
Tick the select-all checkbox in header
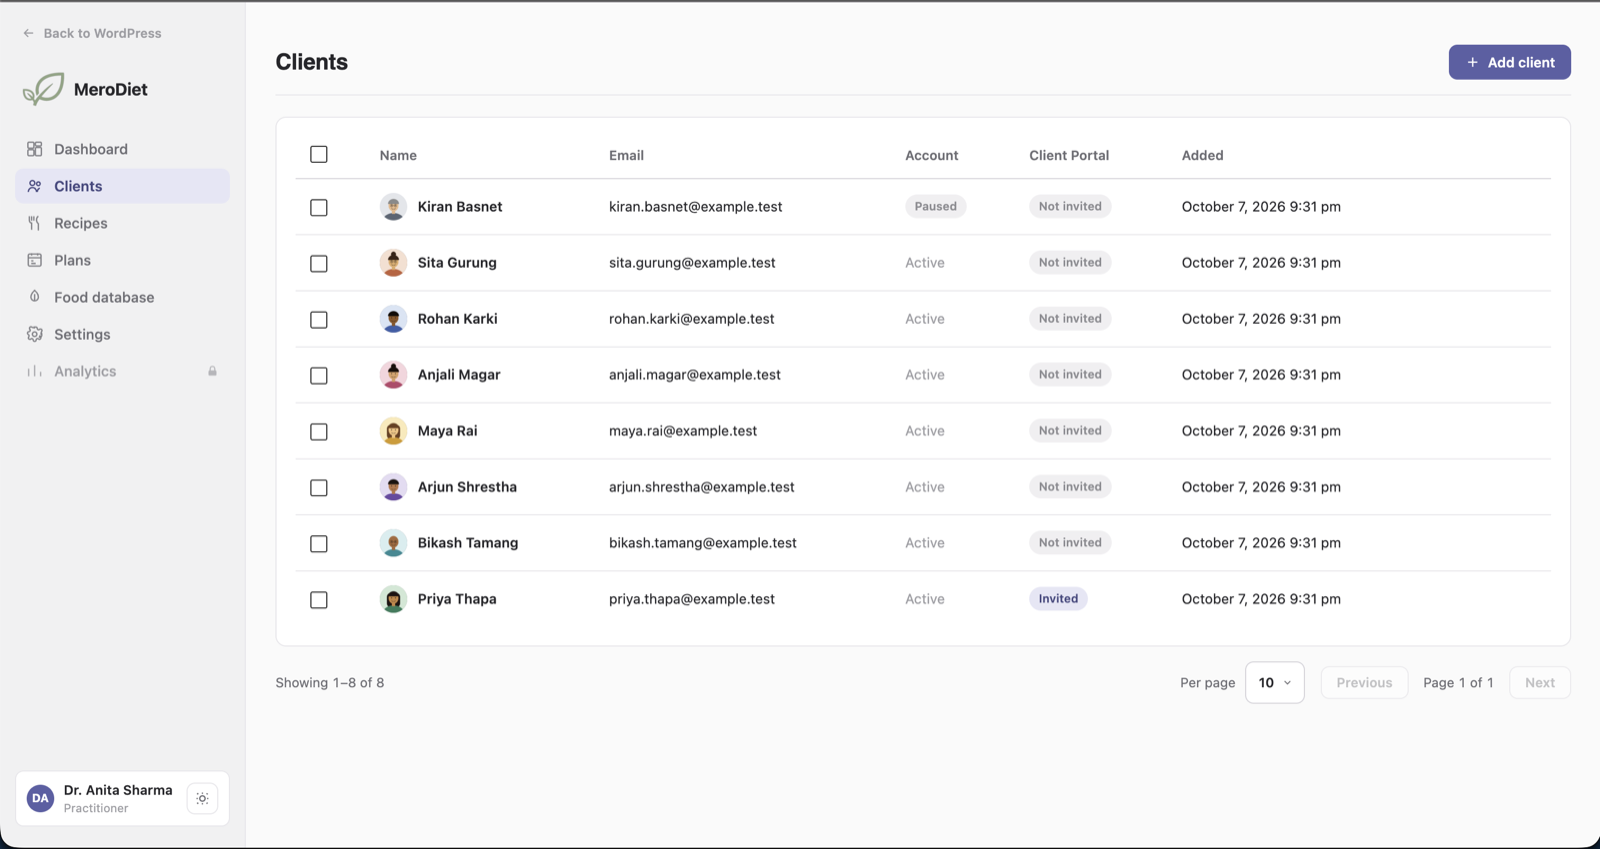(x=319, y=154)
